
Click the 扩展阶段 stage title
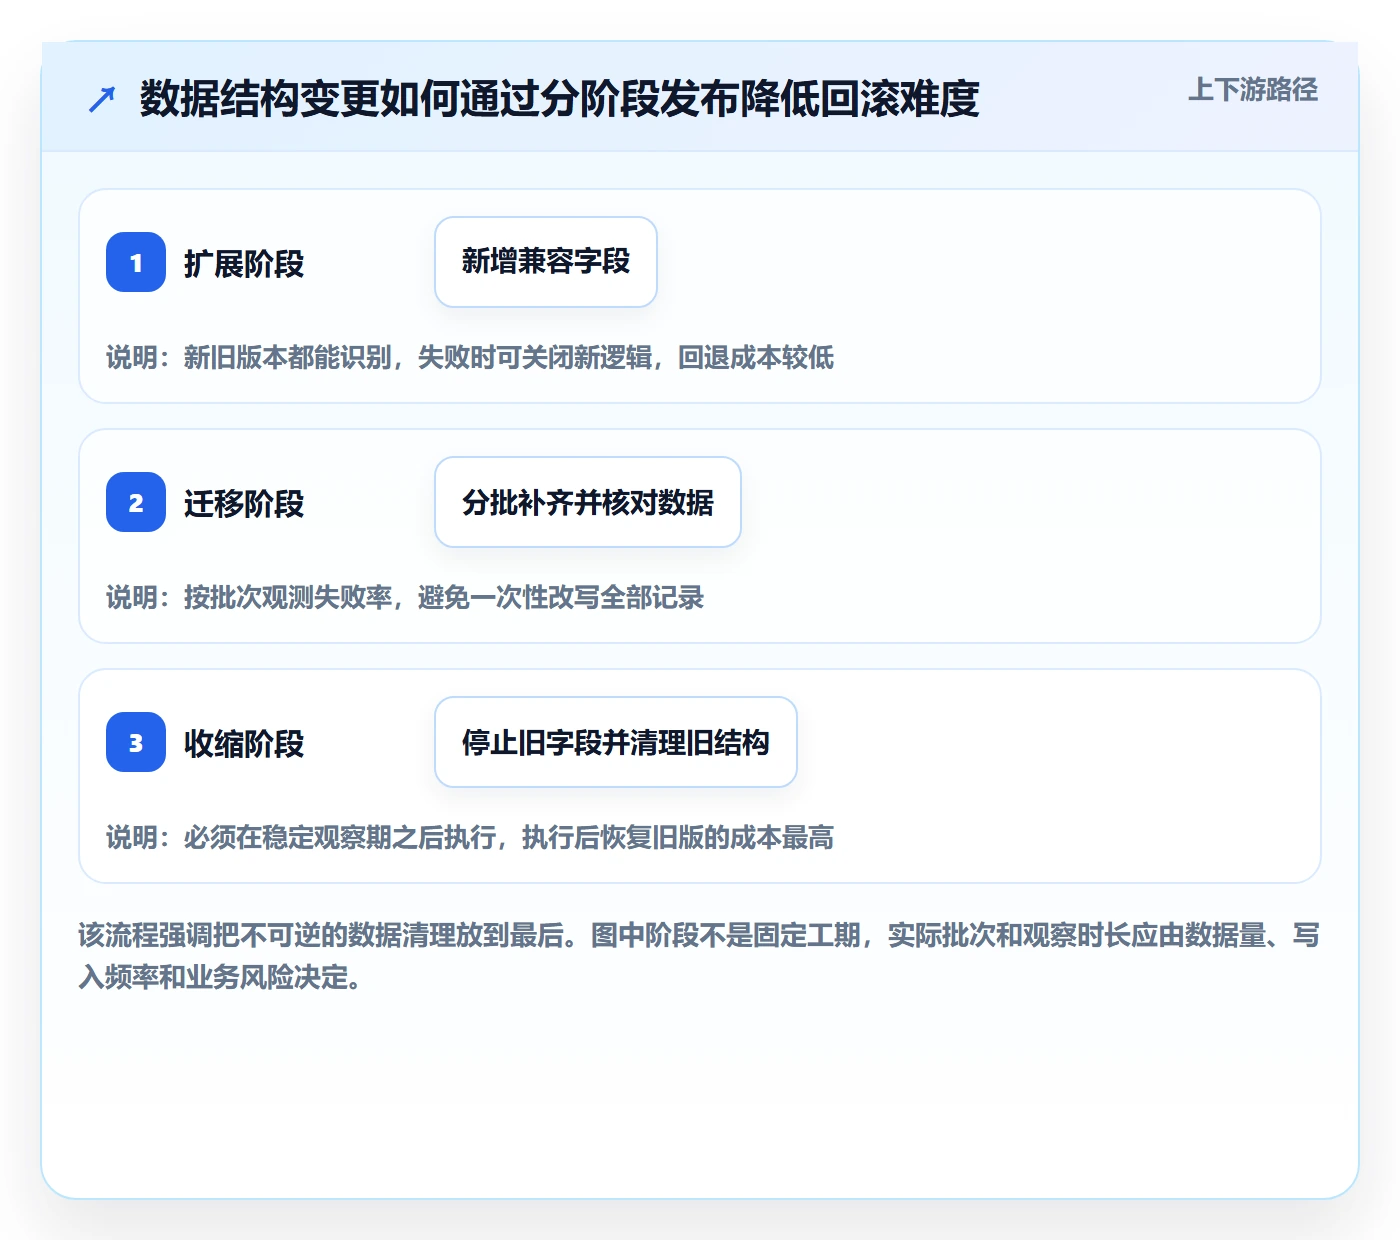(x=244, y=264)
